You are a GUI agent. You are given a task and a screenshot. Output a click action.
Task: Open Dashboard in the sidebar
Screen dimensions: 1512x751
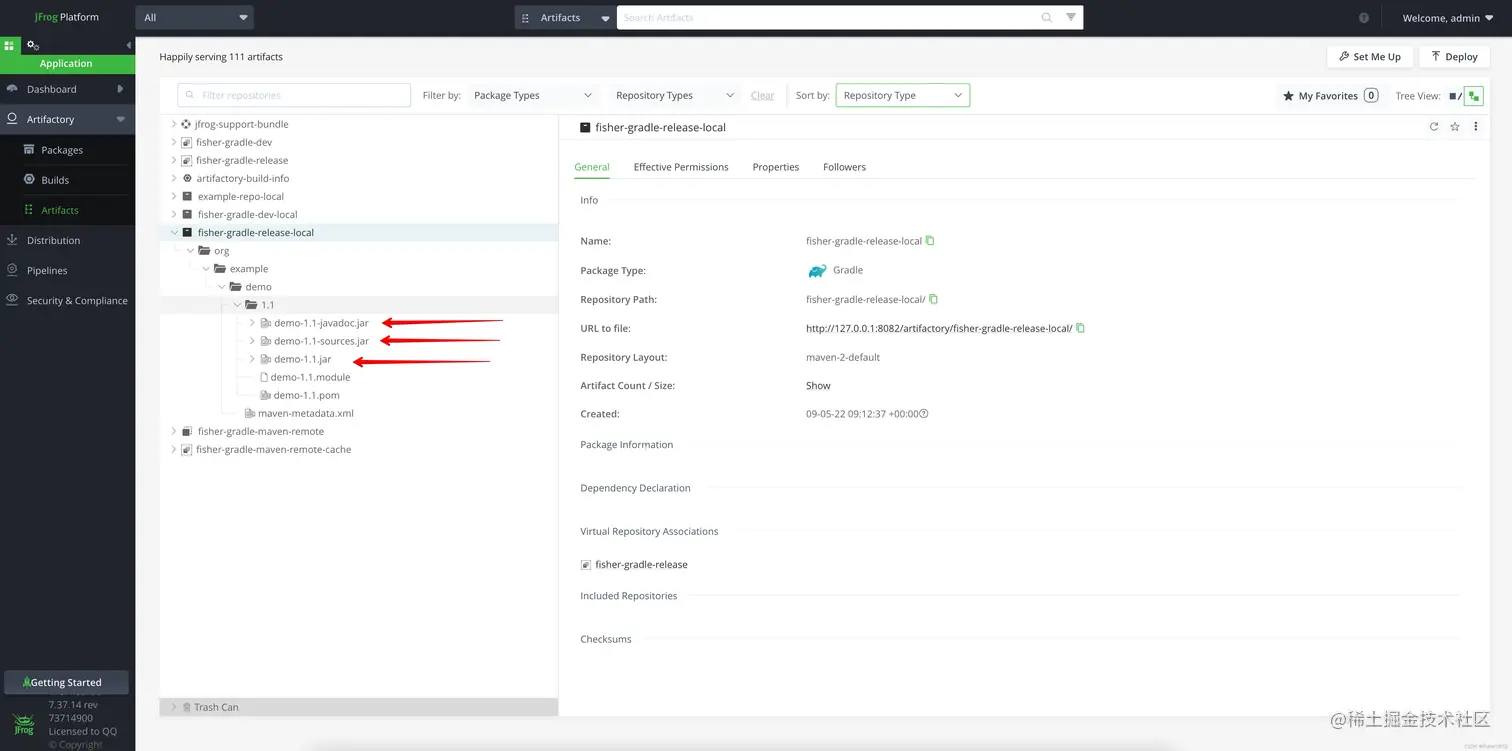pyautogui.click(x=67, y=89)
